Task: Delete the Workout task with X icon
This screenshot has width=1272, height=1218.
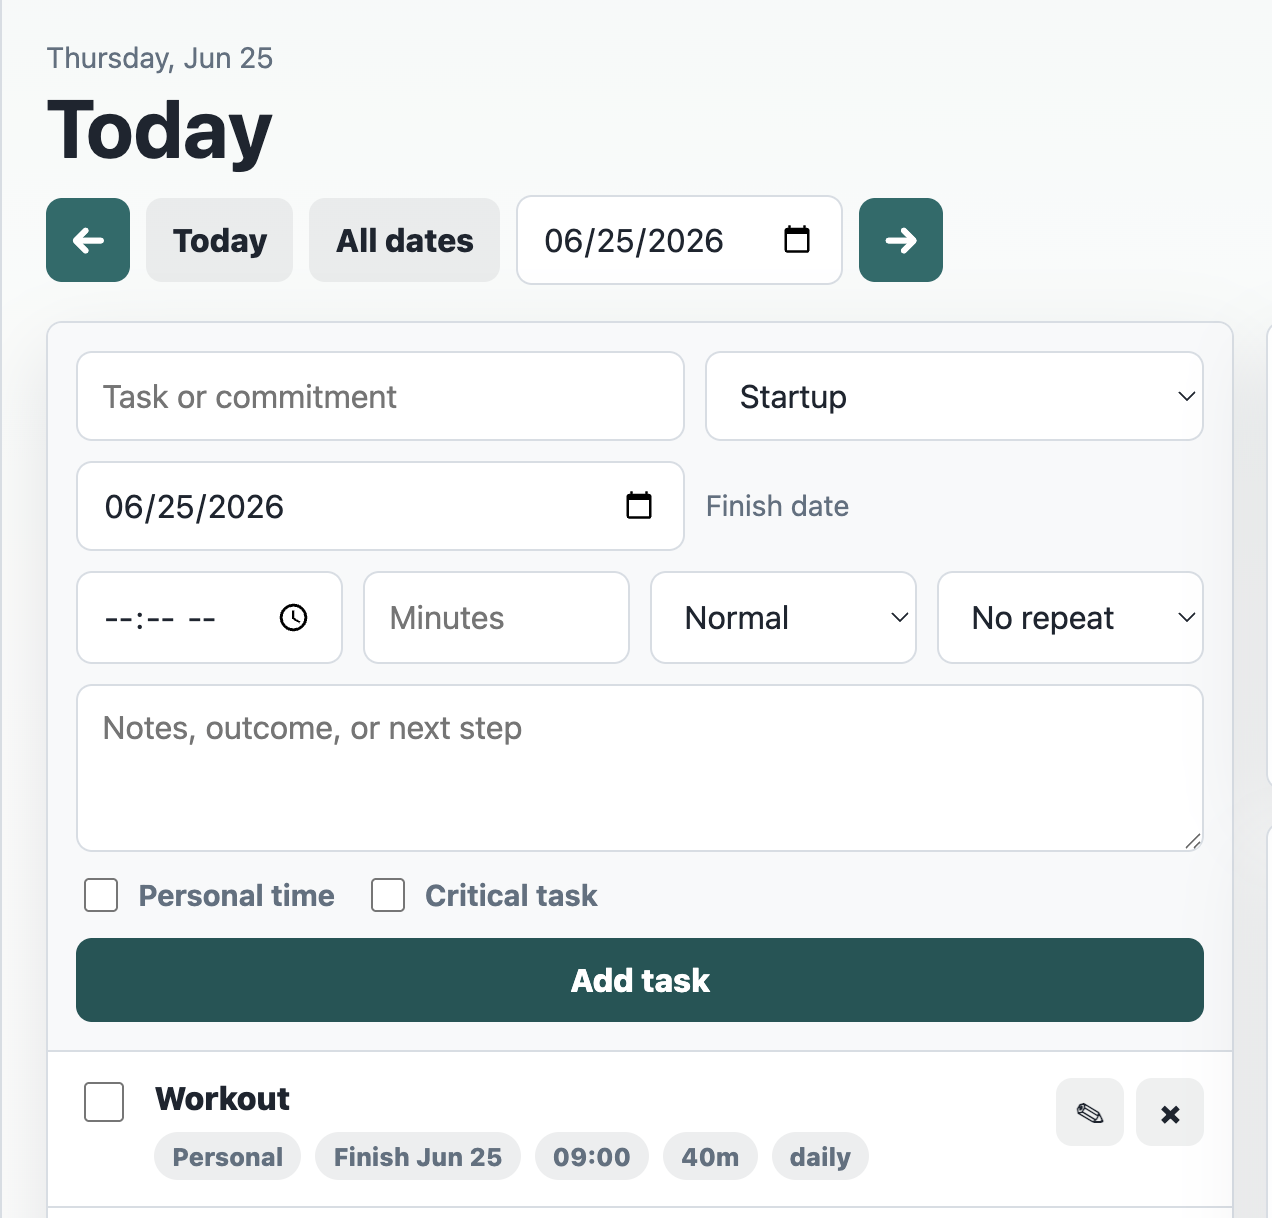Action: 1170,1112
